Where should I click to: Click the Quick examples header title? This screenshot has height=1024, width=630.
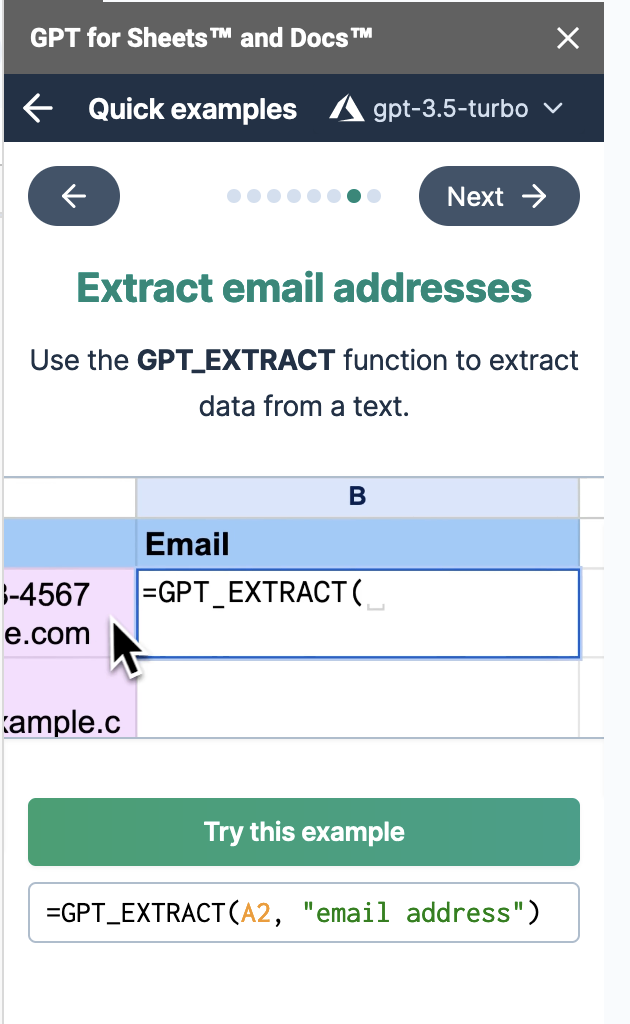click(x=192, y=109)
